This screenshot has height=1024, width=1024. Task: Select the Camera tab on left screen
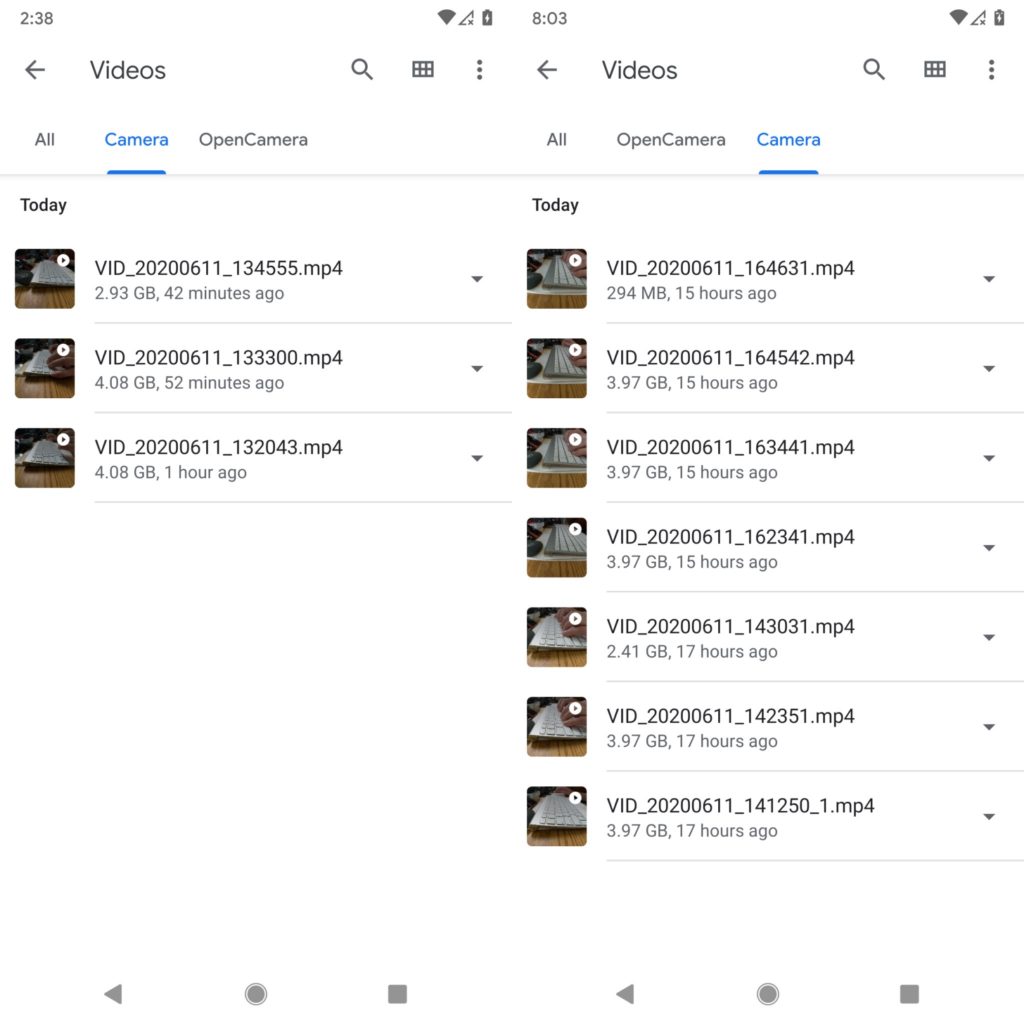tap(136, 140)
